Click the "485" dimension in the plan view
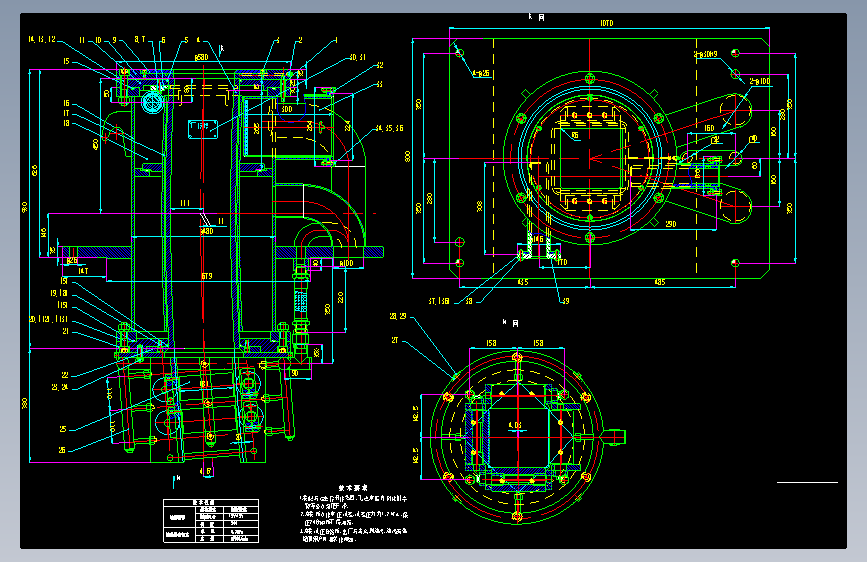This screenshot has width=867, height=562. (x=660, y=282)
